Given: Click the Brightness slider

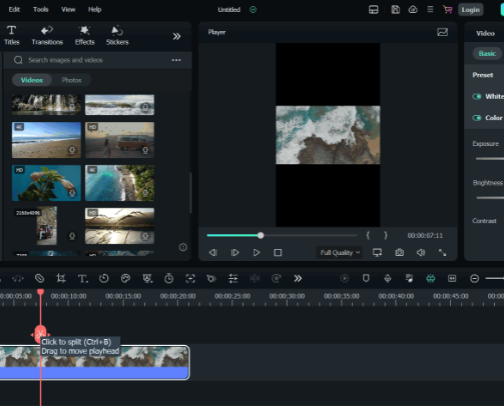Looking at the screenshot, I should [x=490, y=198].
